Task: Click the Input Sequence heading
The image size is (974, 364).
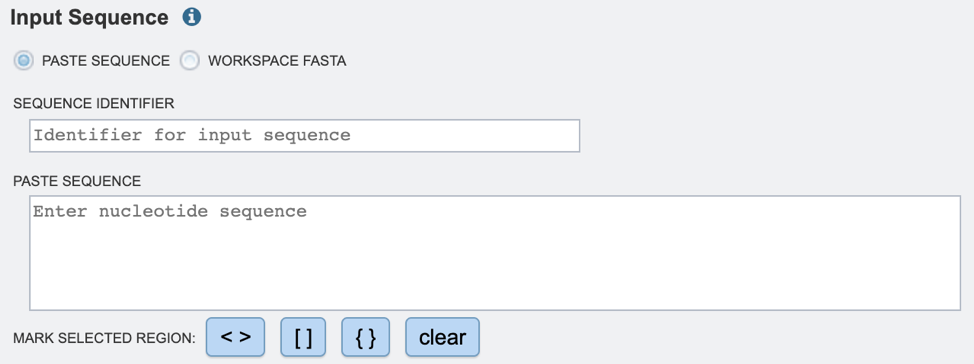Action: pos(89,18)
